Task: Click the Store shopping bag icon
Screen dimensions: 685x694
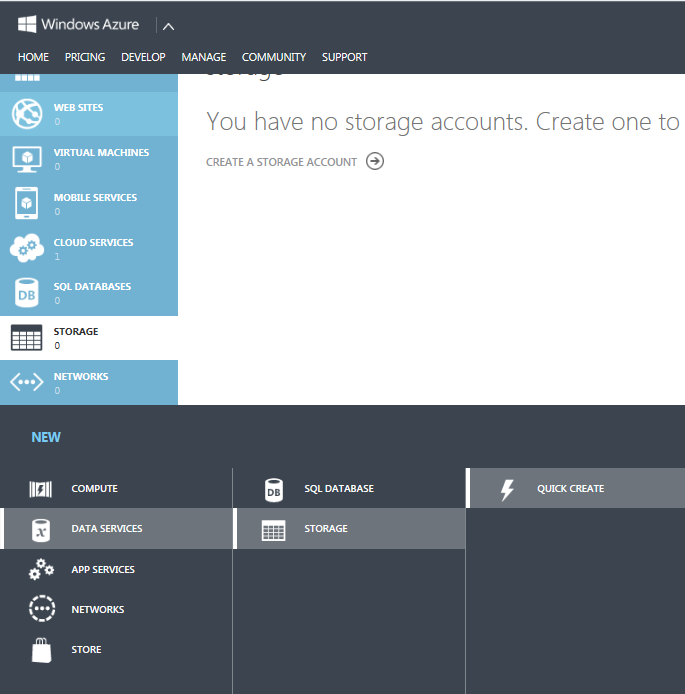Action: pos(41,650)
